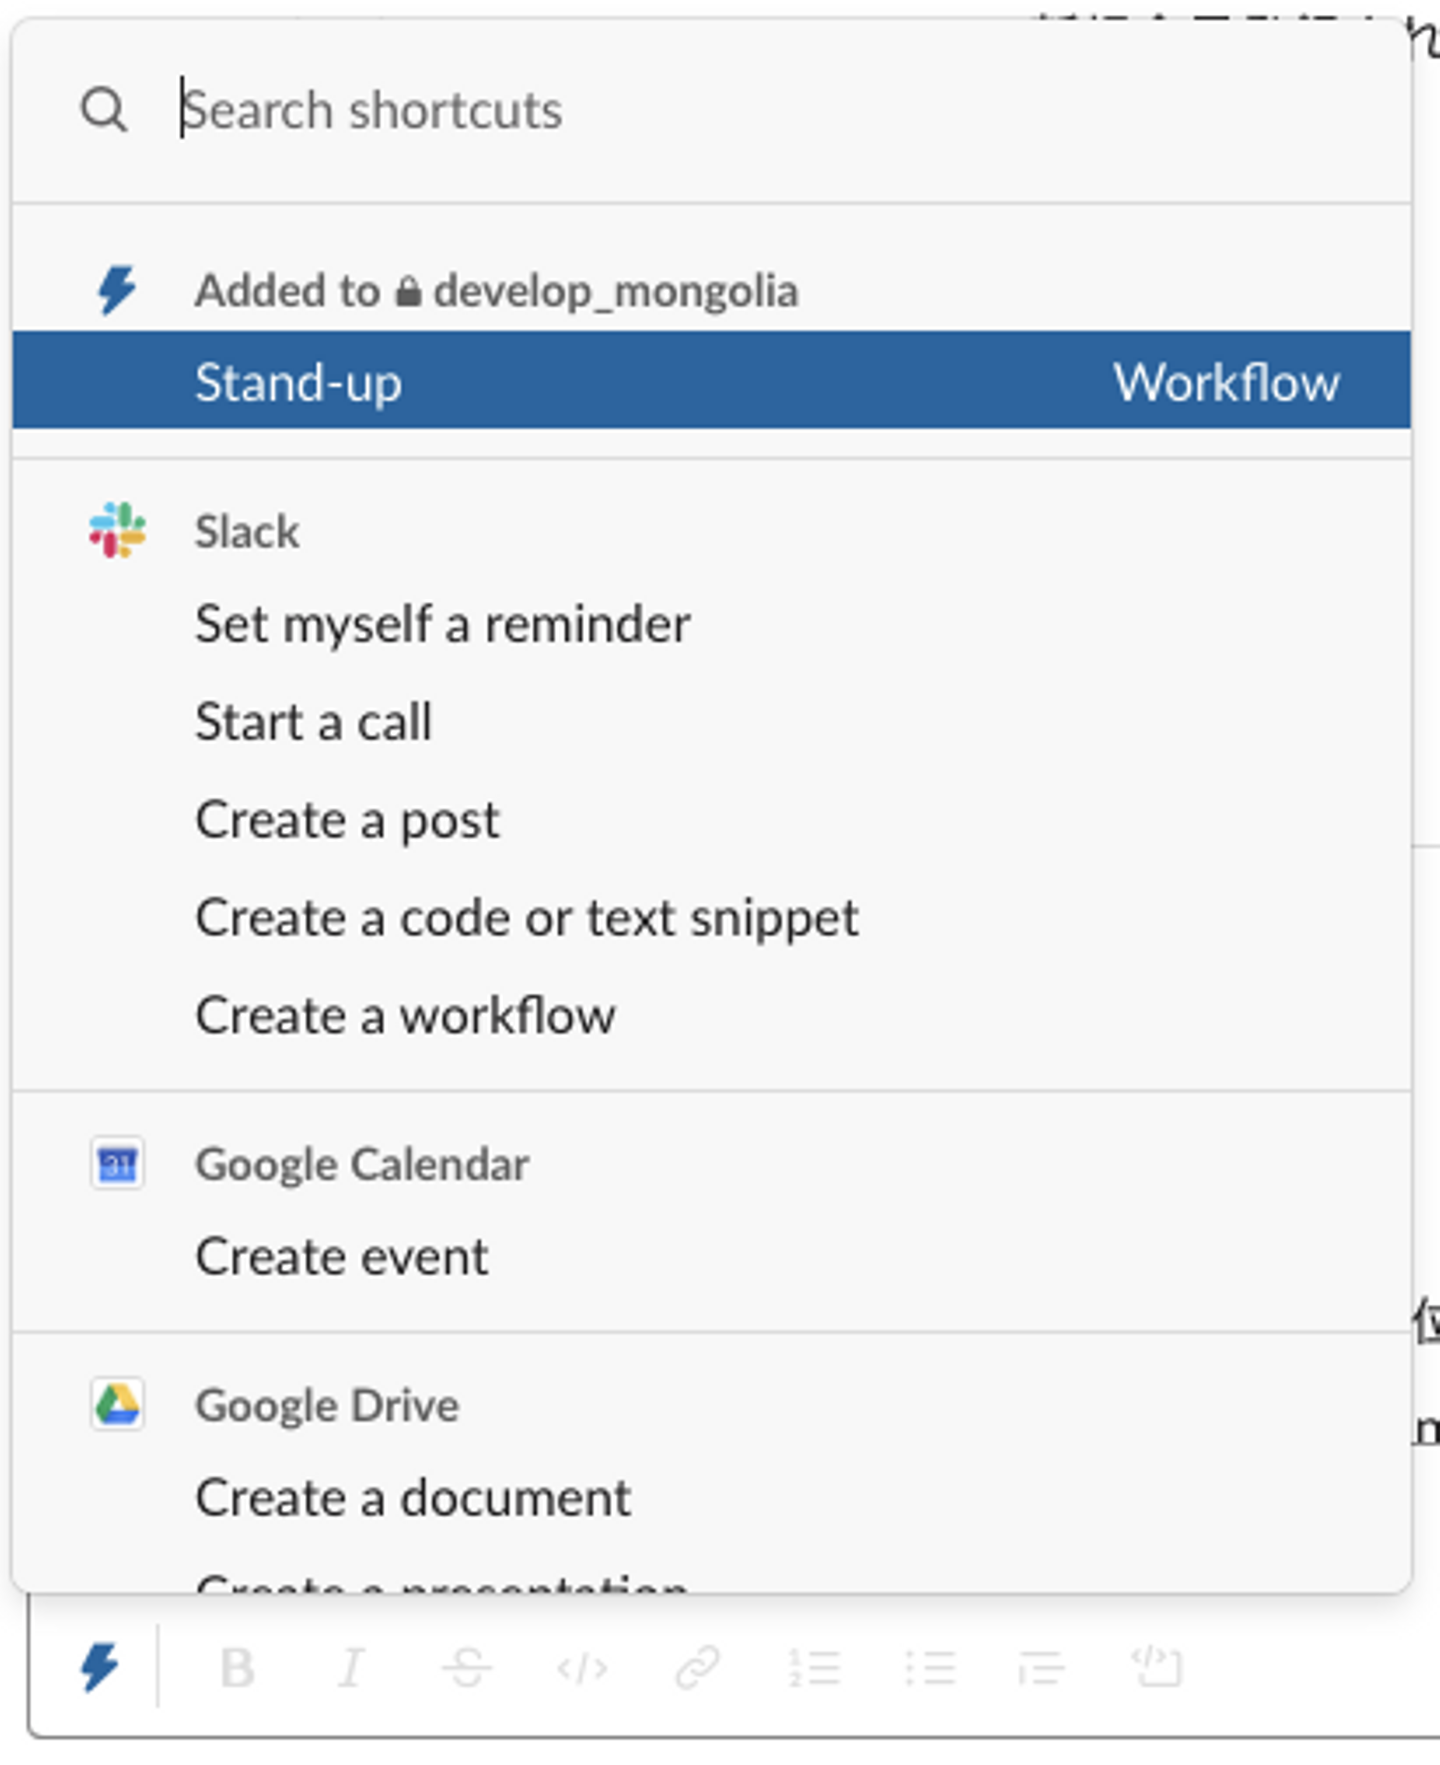This screenshot has width=1440, height=1765.
Task: Create a Google Calendar event
Action: pyautogui.click(x=341, y=1257)
